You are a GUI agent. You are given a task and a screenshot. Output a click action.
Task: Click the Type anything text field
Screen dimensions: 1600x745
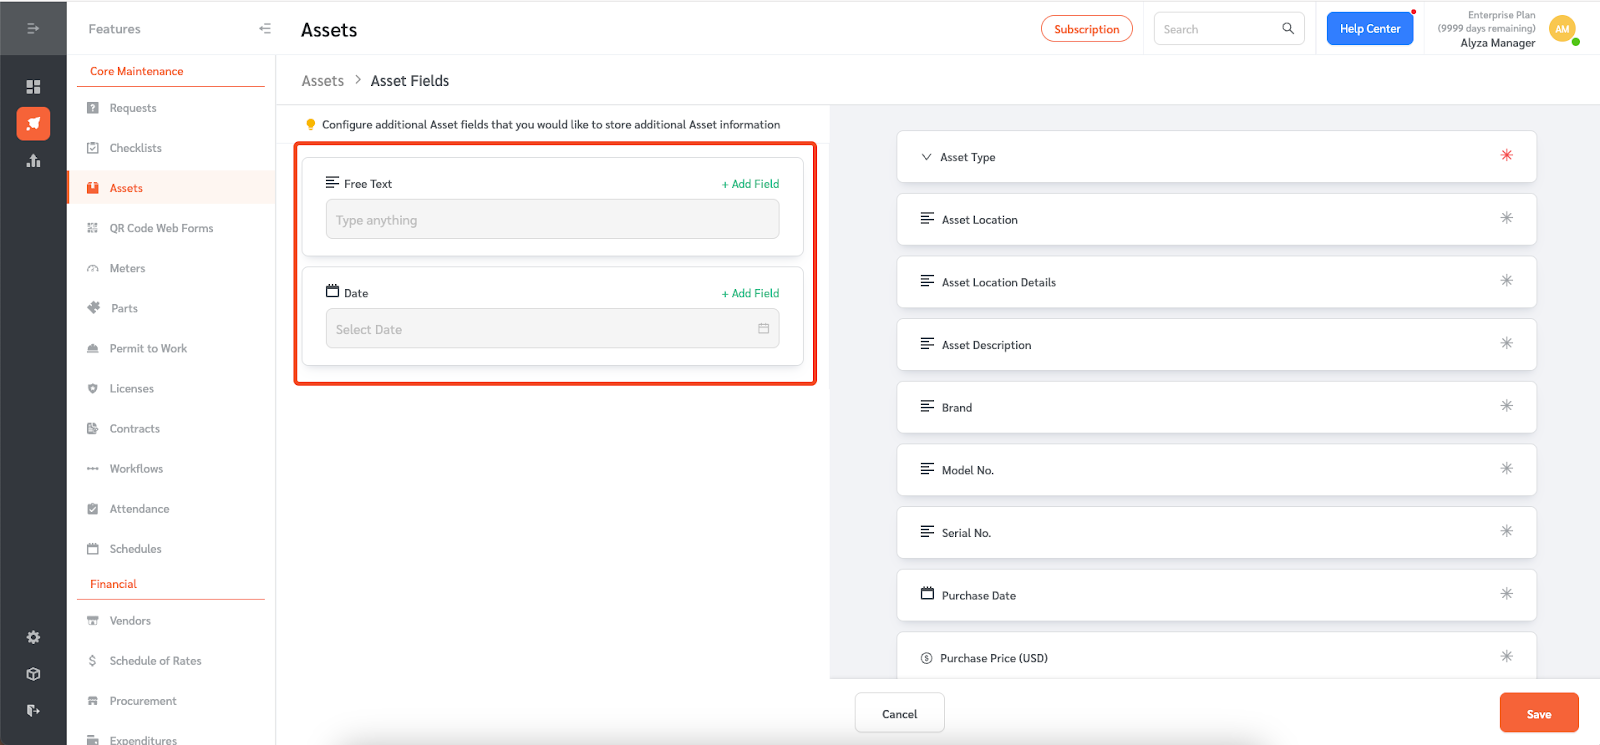[552, 219]
